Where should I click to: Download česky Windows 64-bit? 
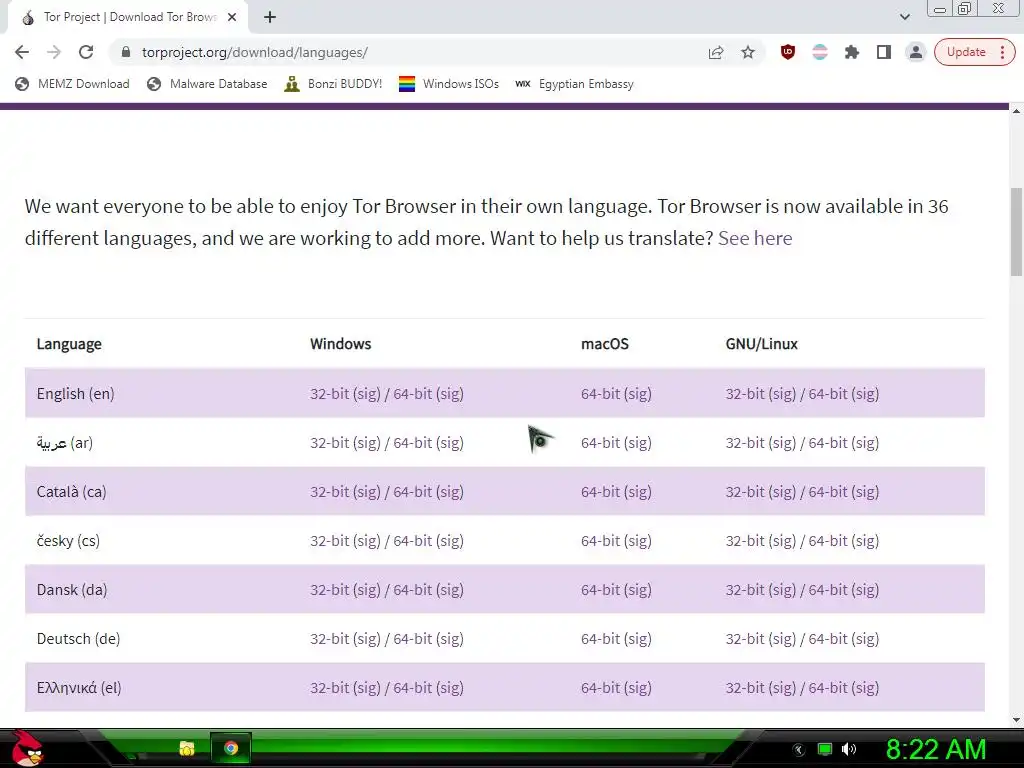pyautogui.click(x=413, y=541)
